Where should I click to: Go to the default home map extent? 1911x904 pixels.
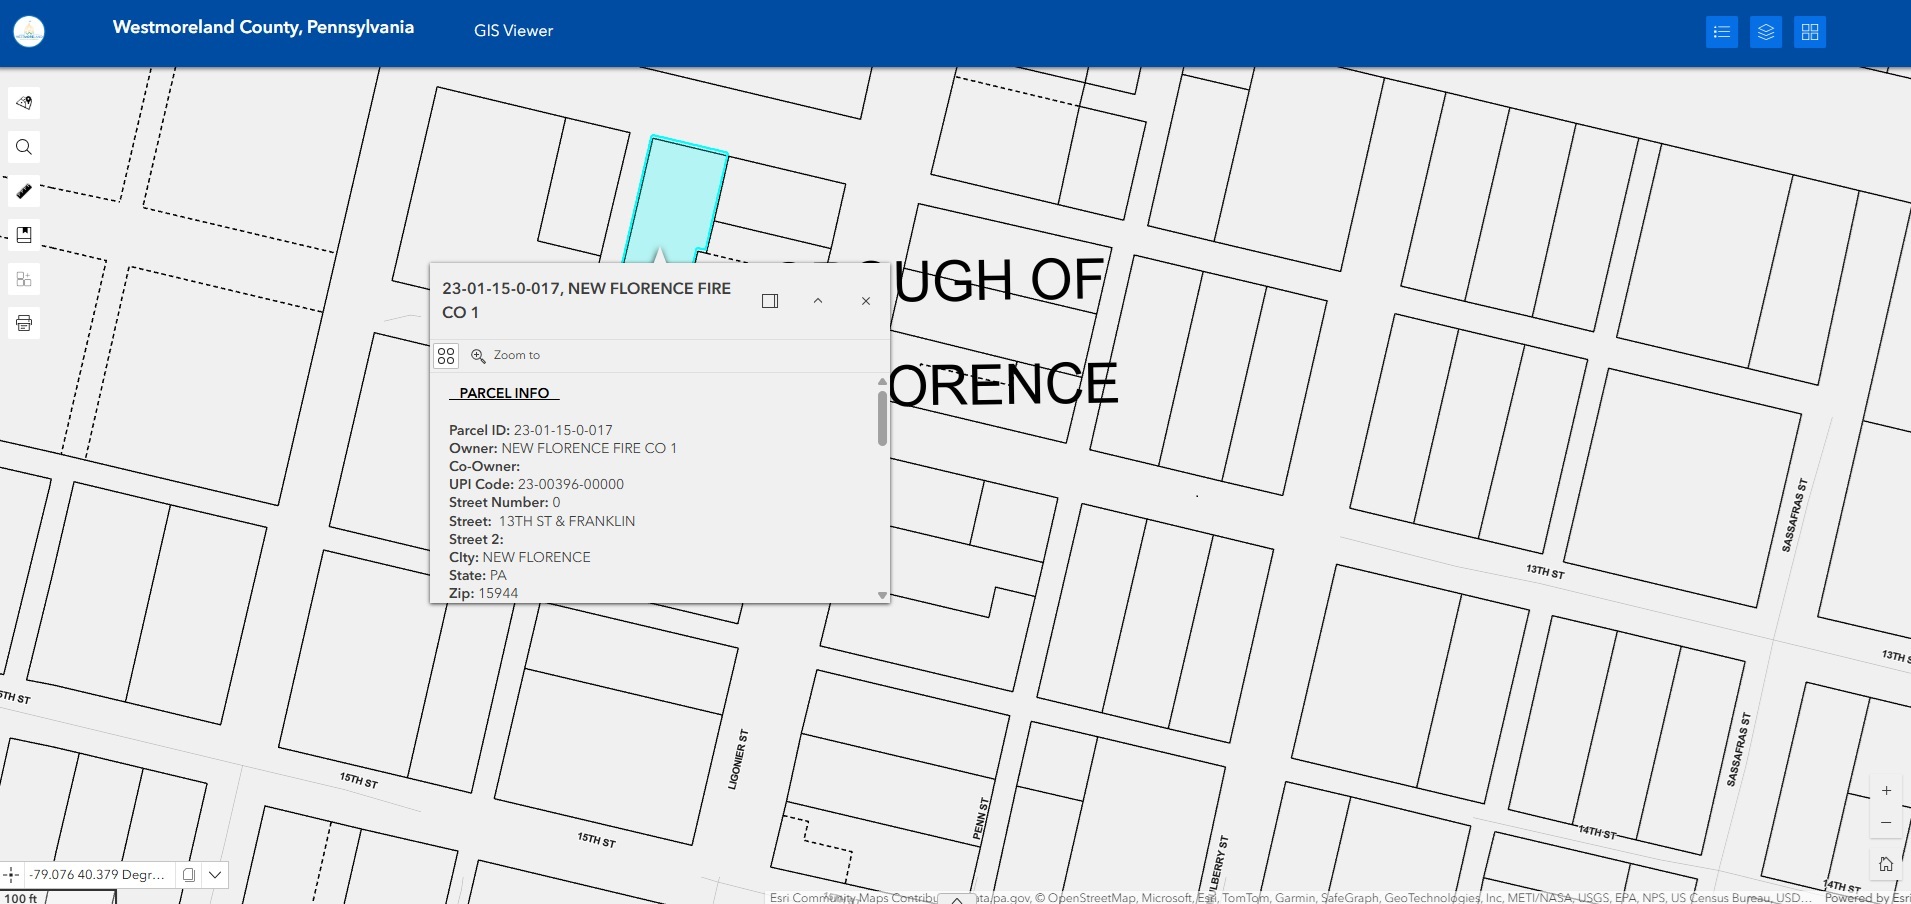point(1885,864)
